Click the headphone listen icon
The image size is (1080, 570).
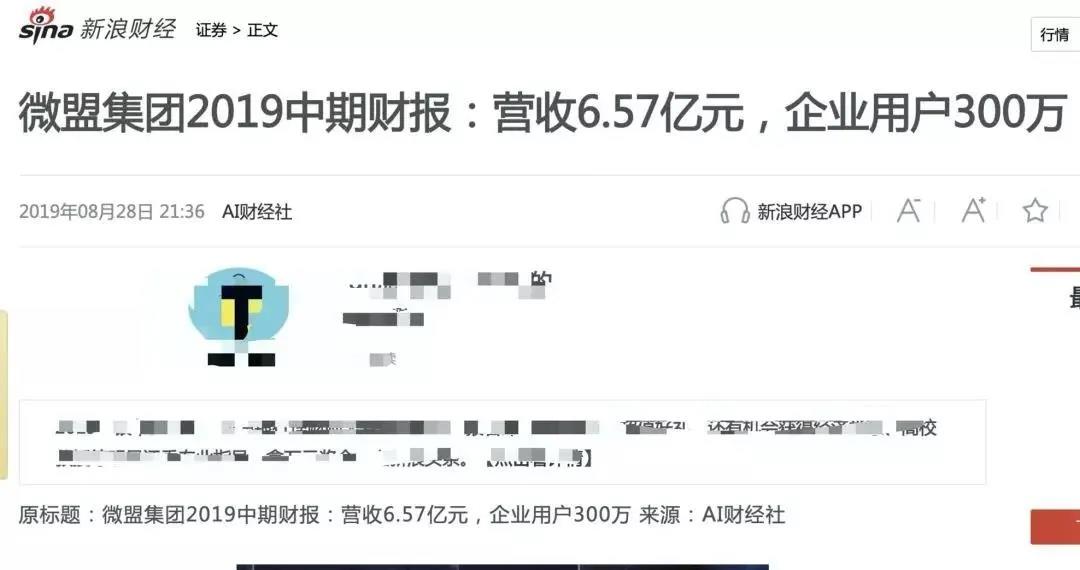(x=734, y=211)
